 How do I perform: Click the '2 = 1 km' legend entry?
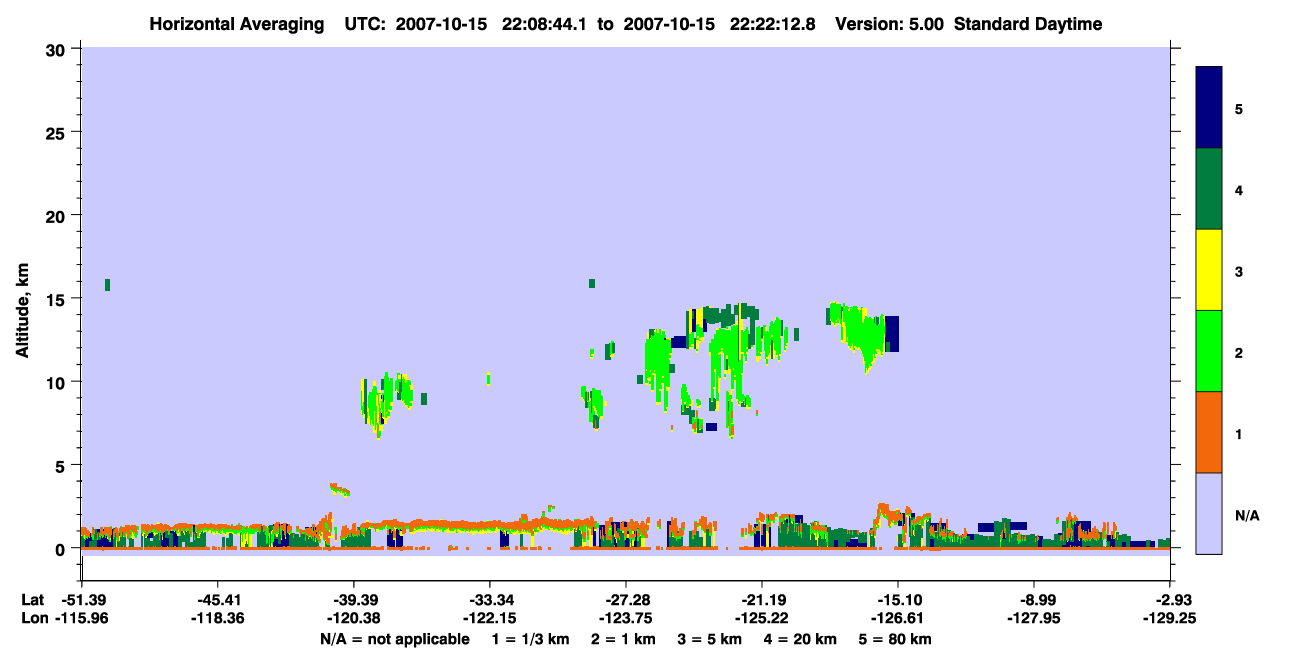(x=624, y=639)
